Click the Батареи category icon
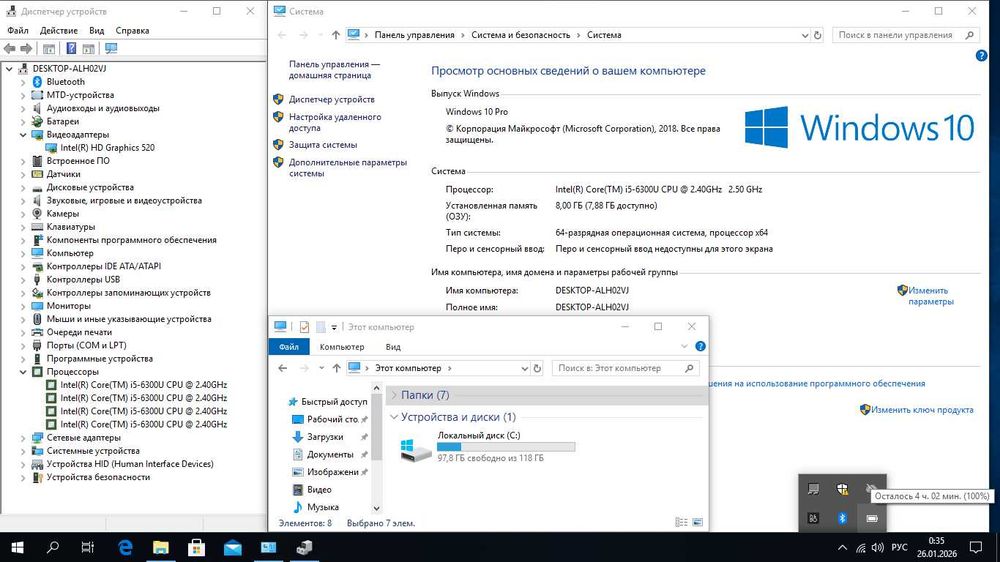 [x=37, y=121]
